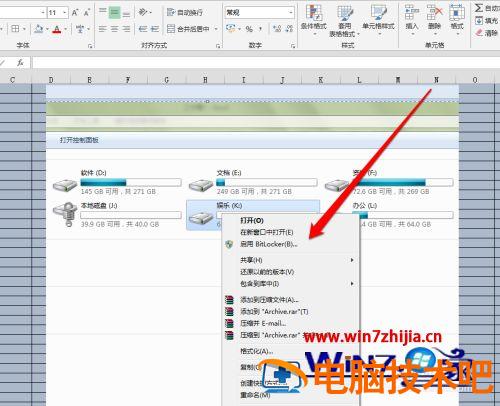The image size is (500, 406).
Task: Click the 软件 (D:) drive capacity bar
Action: point(131,182)
